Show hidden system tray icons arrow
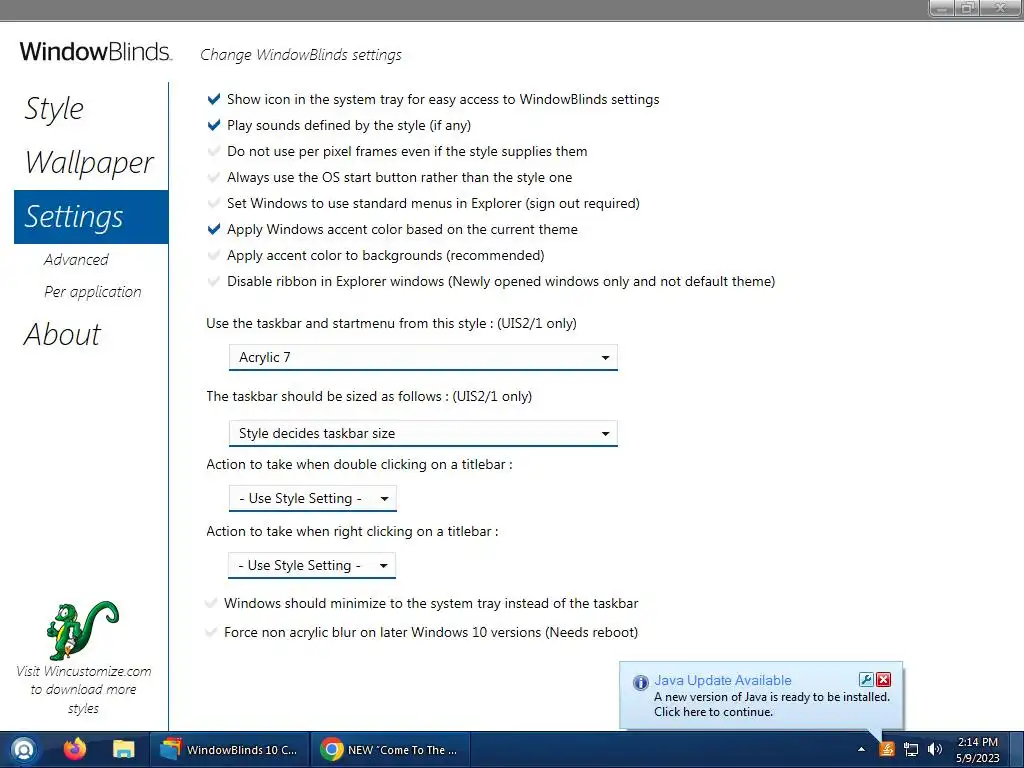 tap(861, 750)
